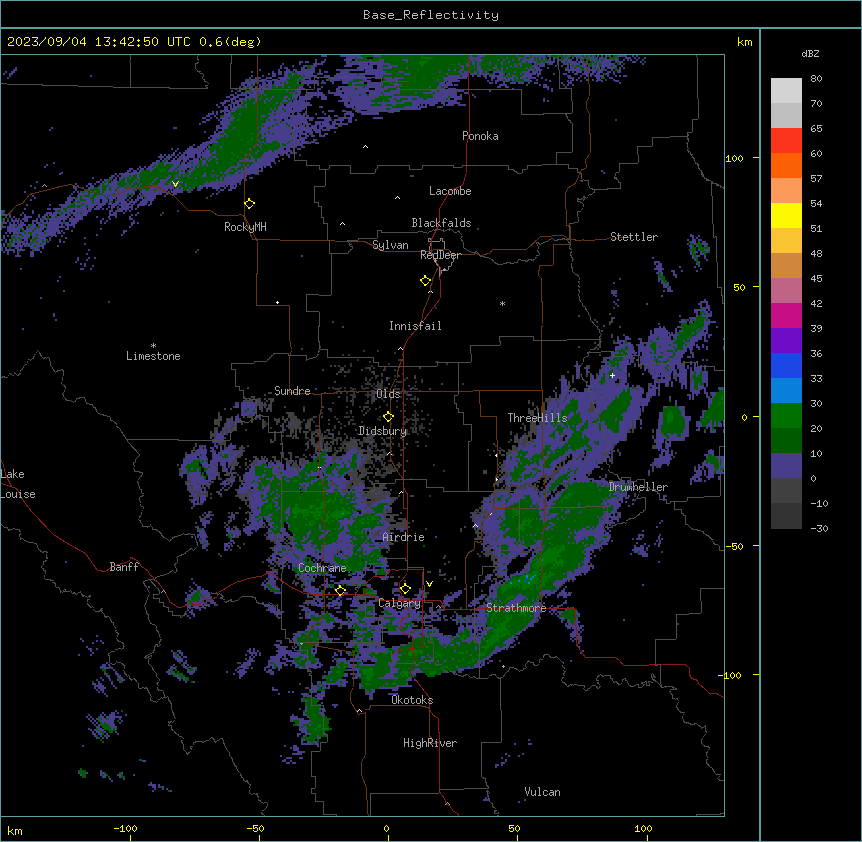Click the Lake Louise label
The width and height of the screenshot is (862, 842).
pyautogui.click(x=18, y=484)
